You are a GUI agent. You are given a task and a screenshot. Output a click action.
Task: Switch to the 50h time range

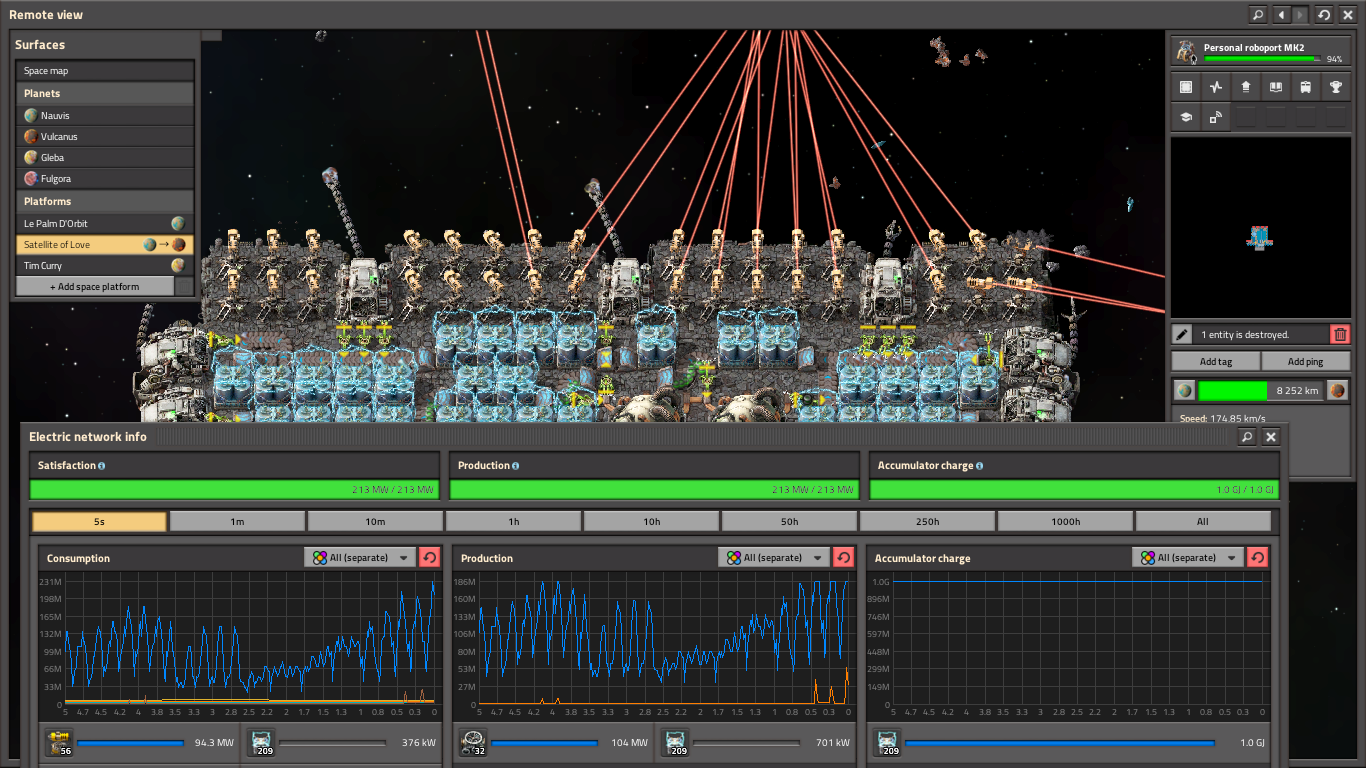789,521
